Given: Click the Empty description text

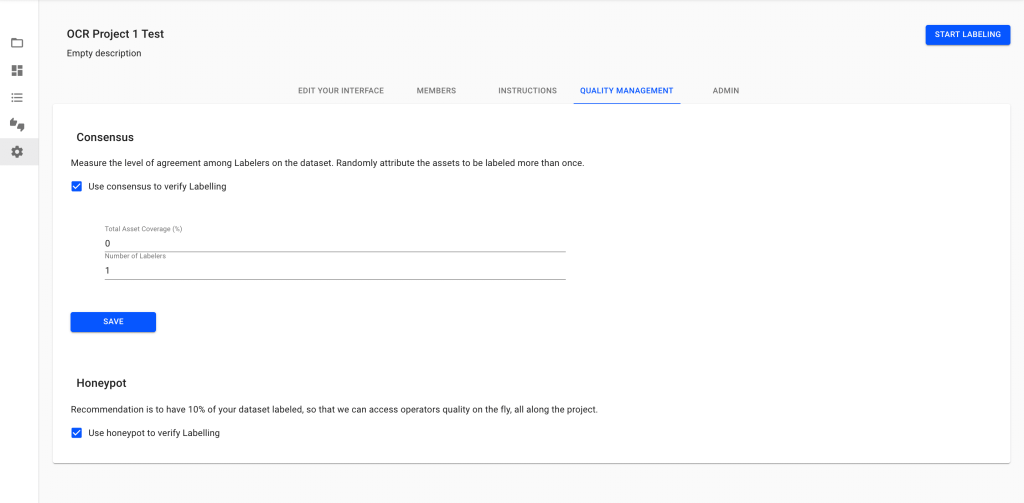Looking at the screenshot, I should 104,53.
